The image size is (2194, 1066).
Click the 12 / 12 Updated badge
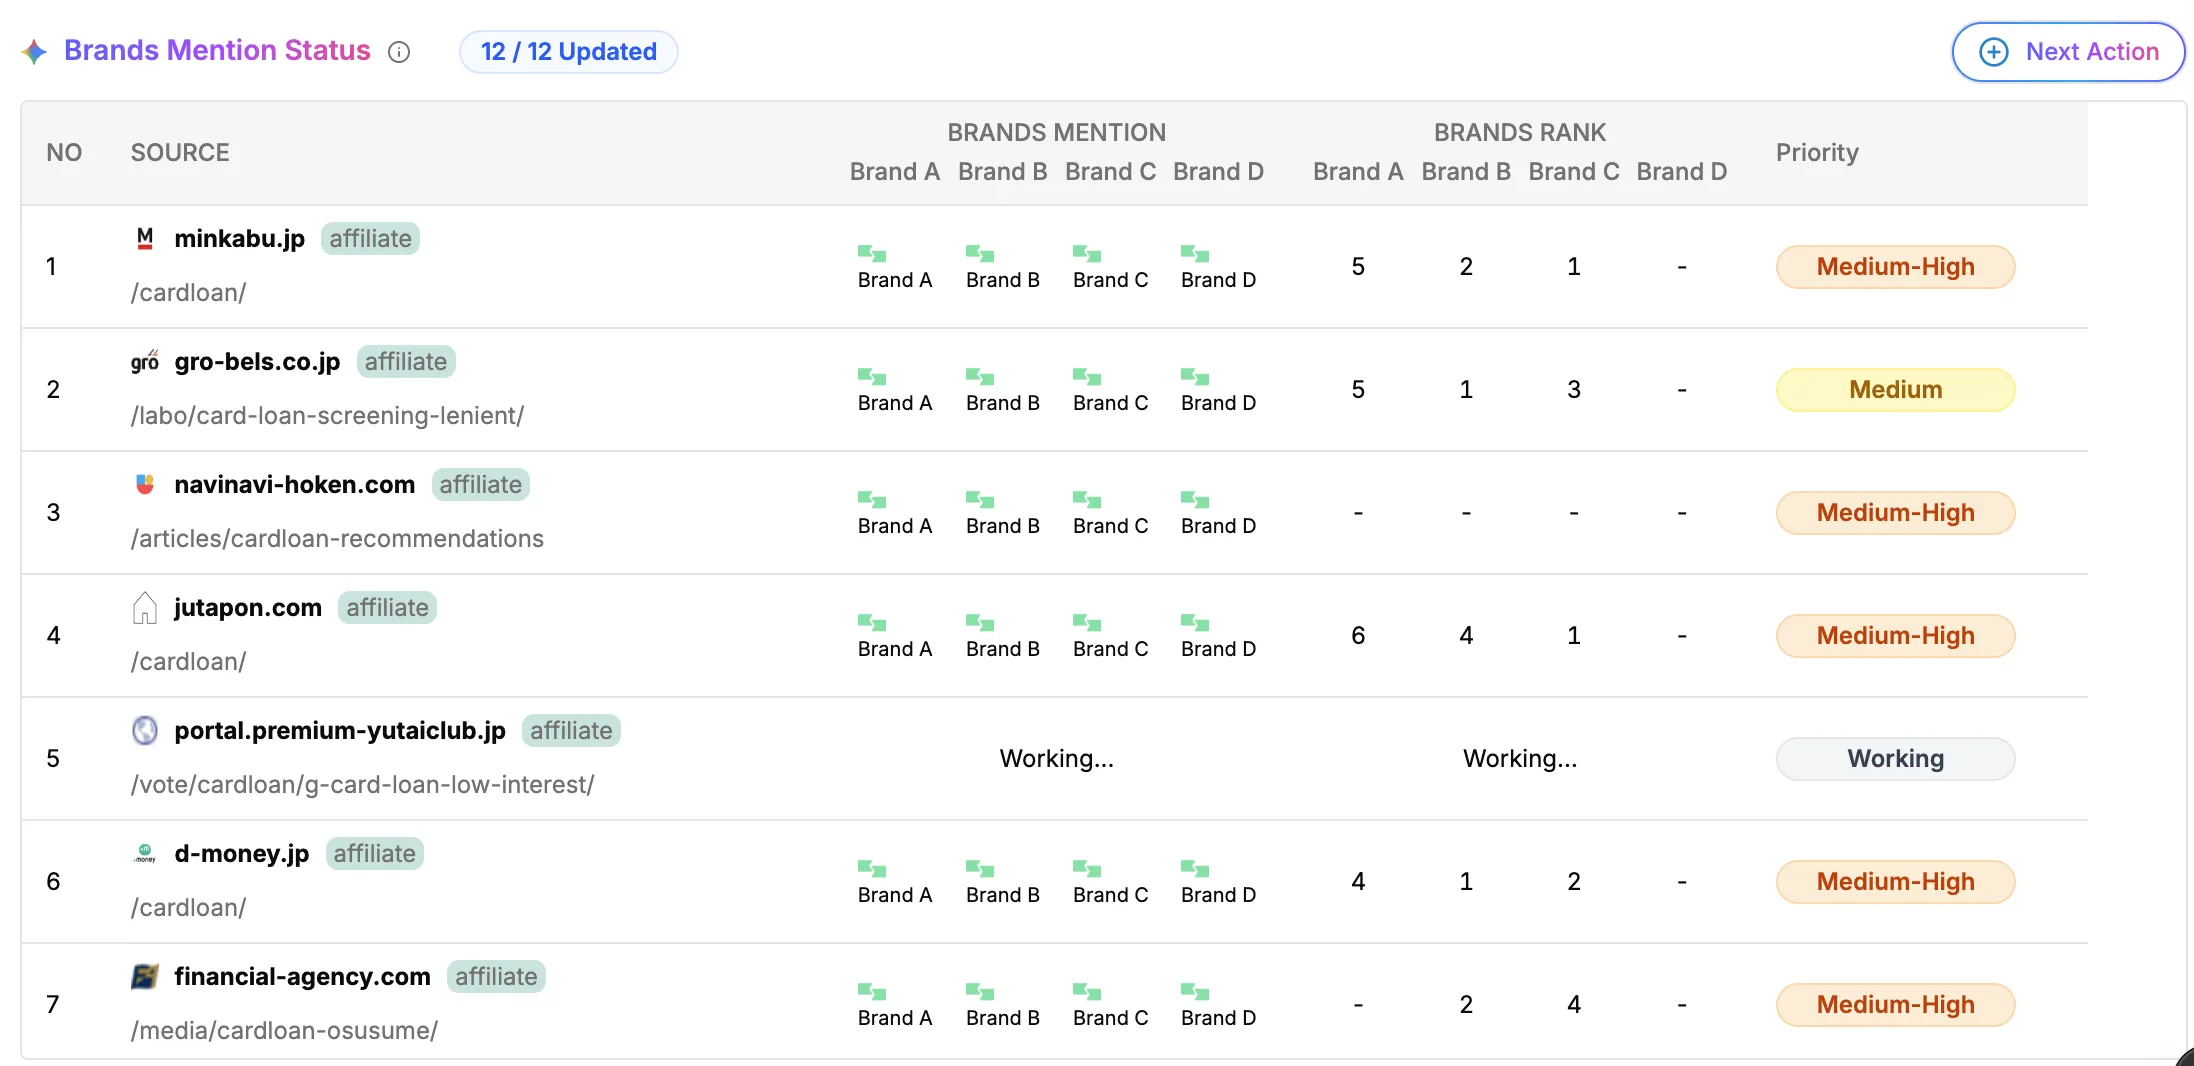[x=568, y=52]
